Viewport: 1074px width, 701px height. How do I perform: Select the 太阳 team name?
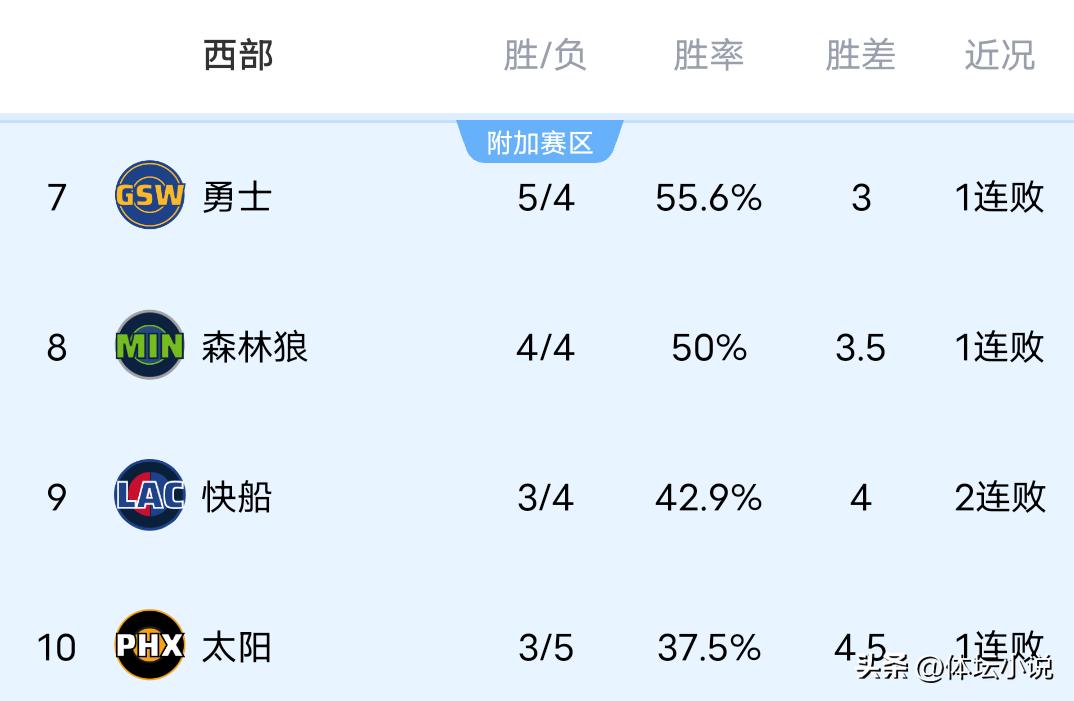click(237, 647)
